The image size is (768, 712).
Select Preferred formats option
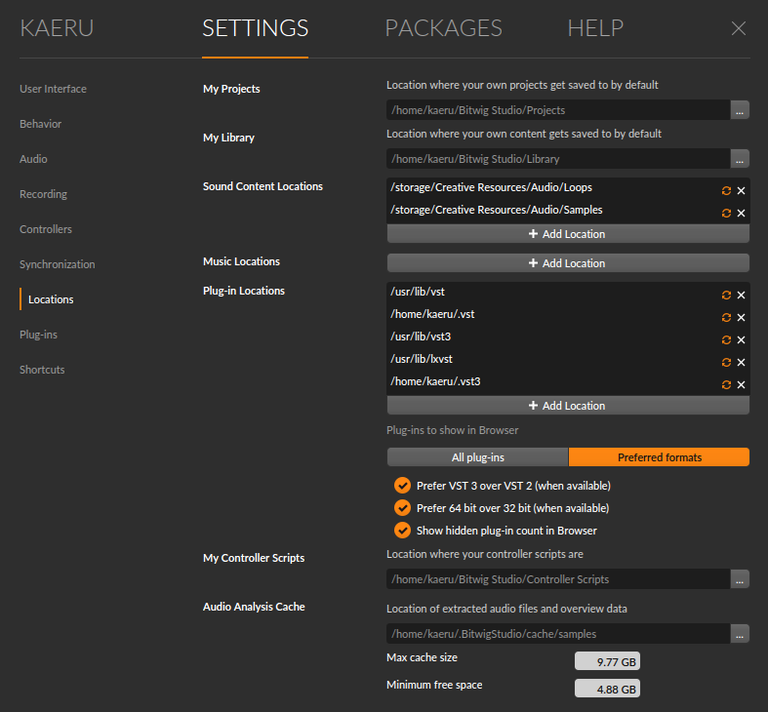[x=659, y=457]
